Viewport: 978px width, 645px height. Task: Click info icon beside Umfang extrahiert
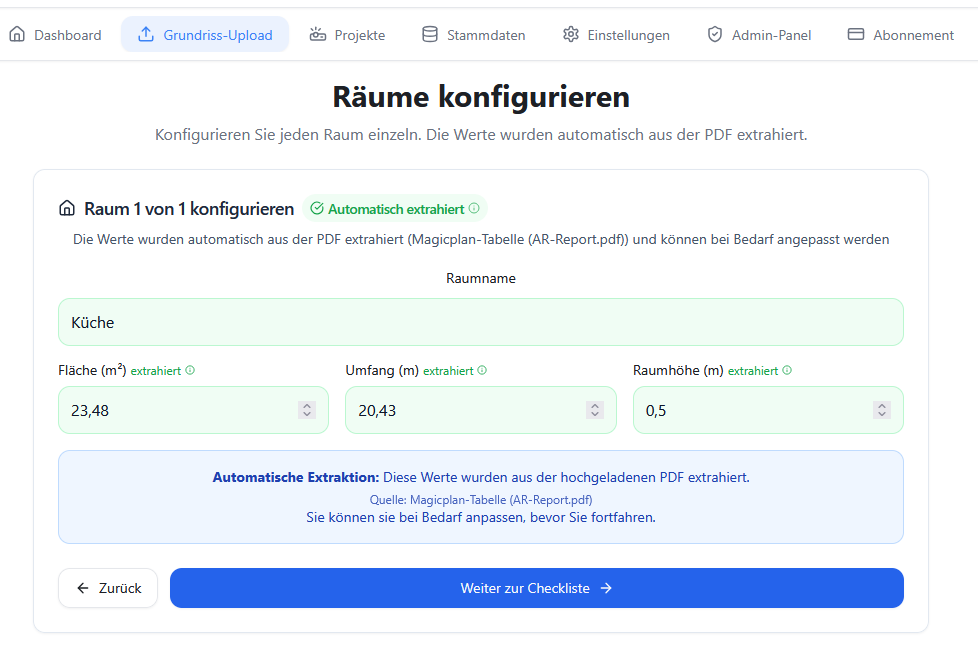[482, 370]
